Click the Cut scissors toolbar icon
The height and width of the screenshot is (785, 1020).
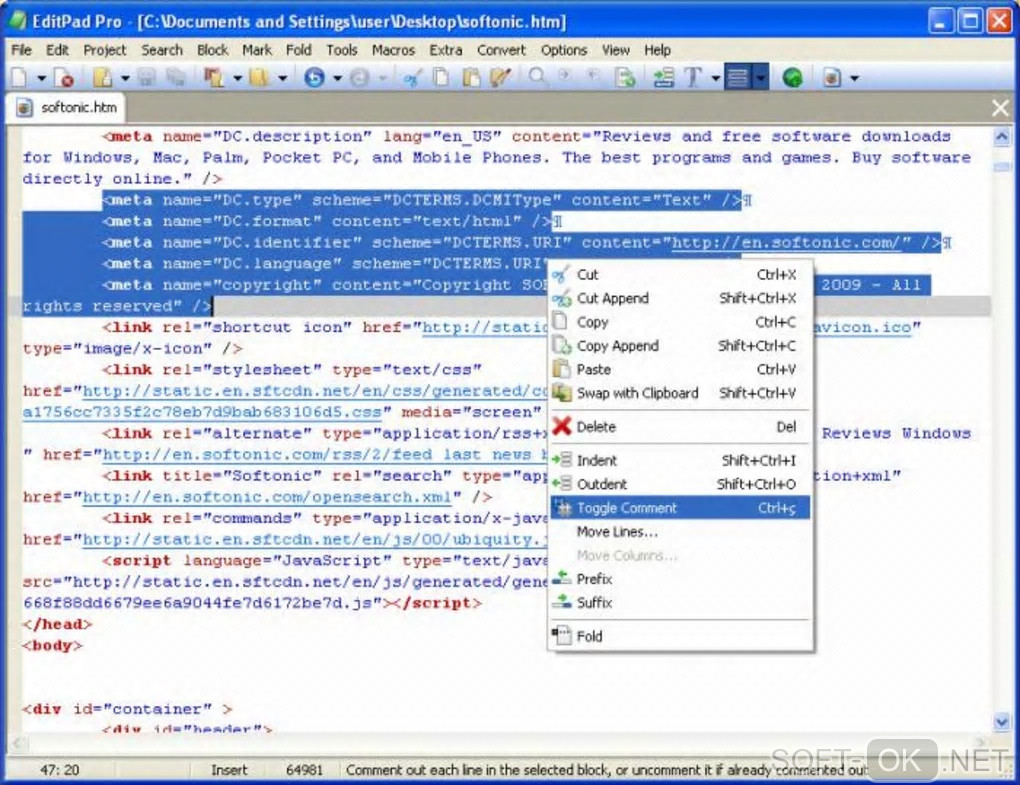click(412, 78)
